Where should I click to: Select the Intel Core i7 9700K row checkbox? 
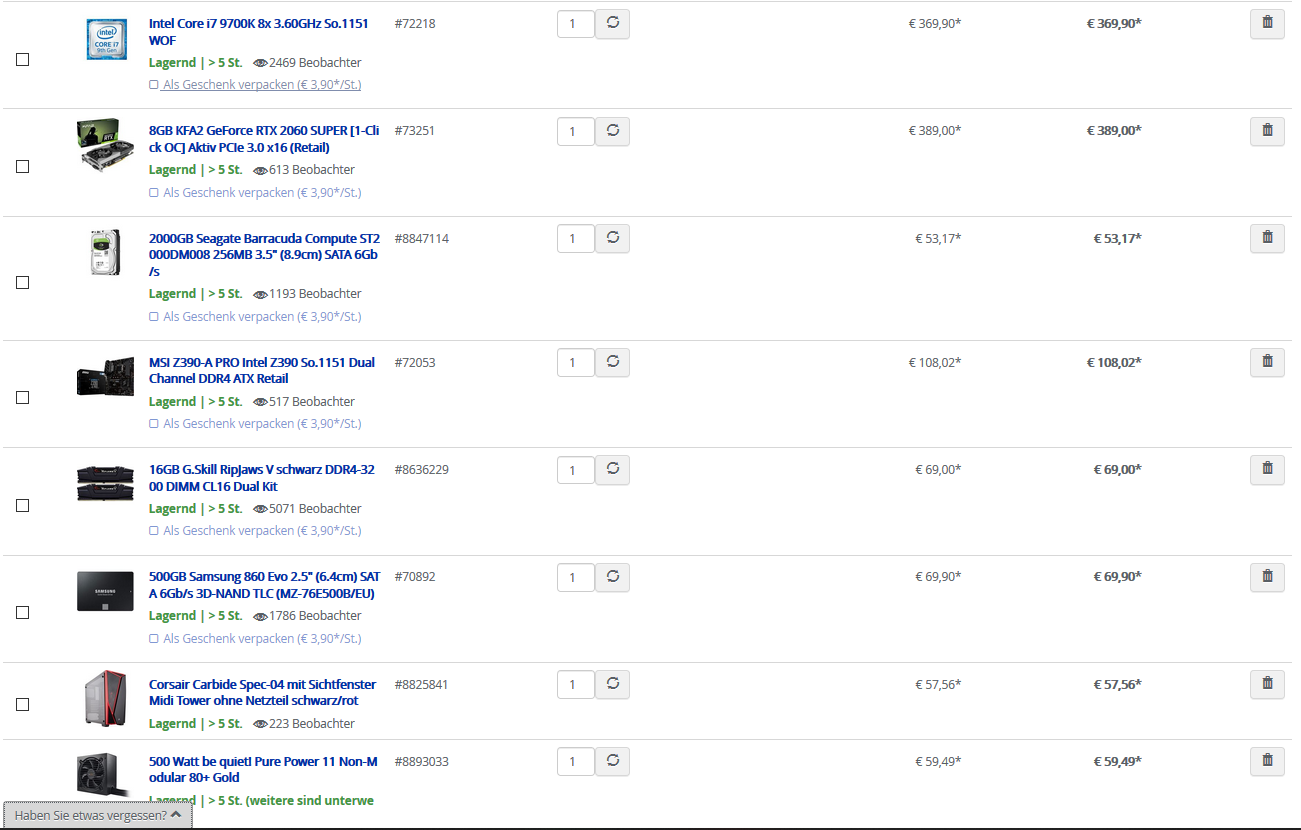tap(23, 59)
